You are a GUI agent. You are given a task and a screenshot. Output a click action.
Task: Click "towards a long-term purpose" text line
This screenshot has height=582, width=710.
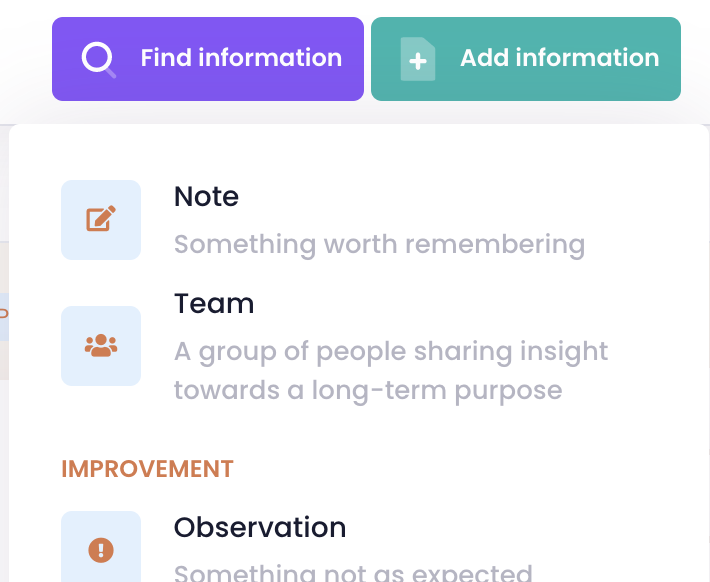(x=368, y=389)
